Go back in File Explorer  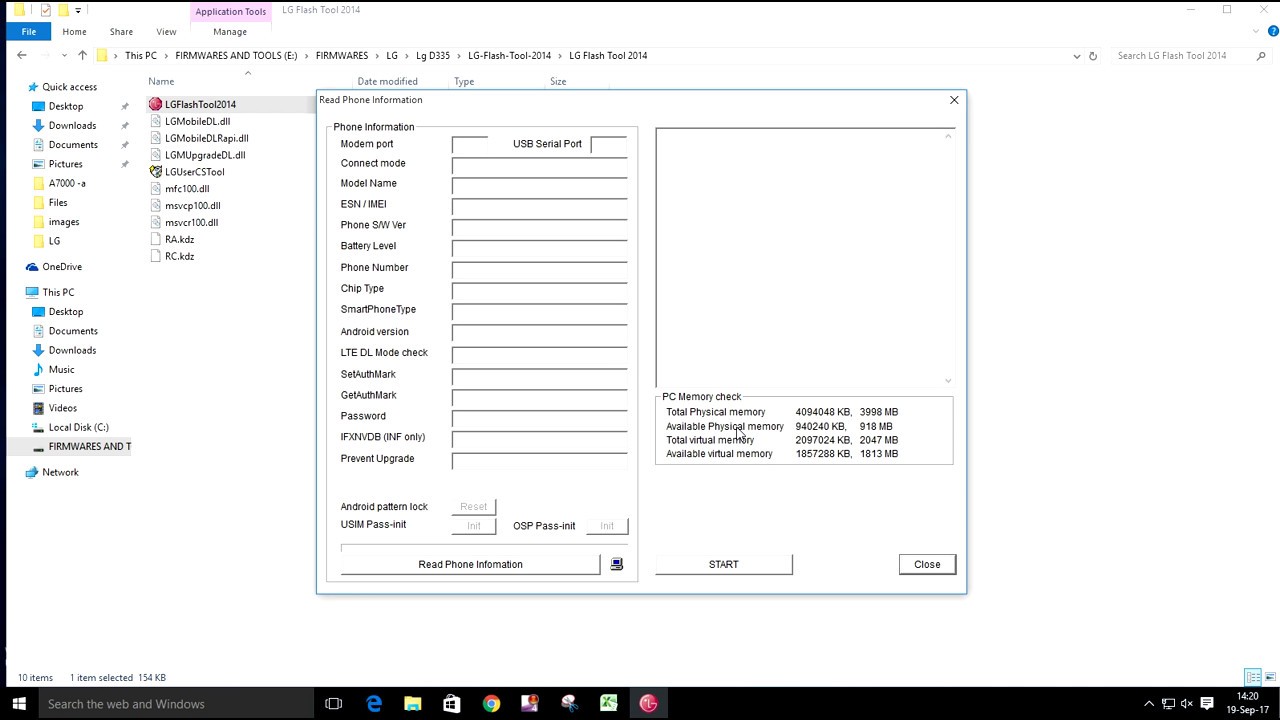coord(22,56)
